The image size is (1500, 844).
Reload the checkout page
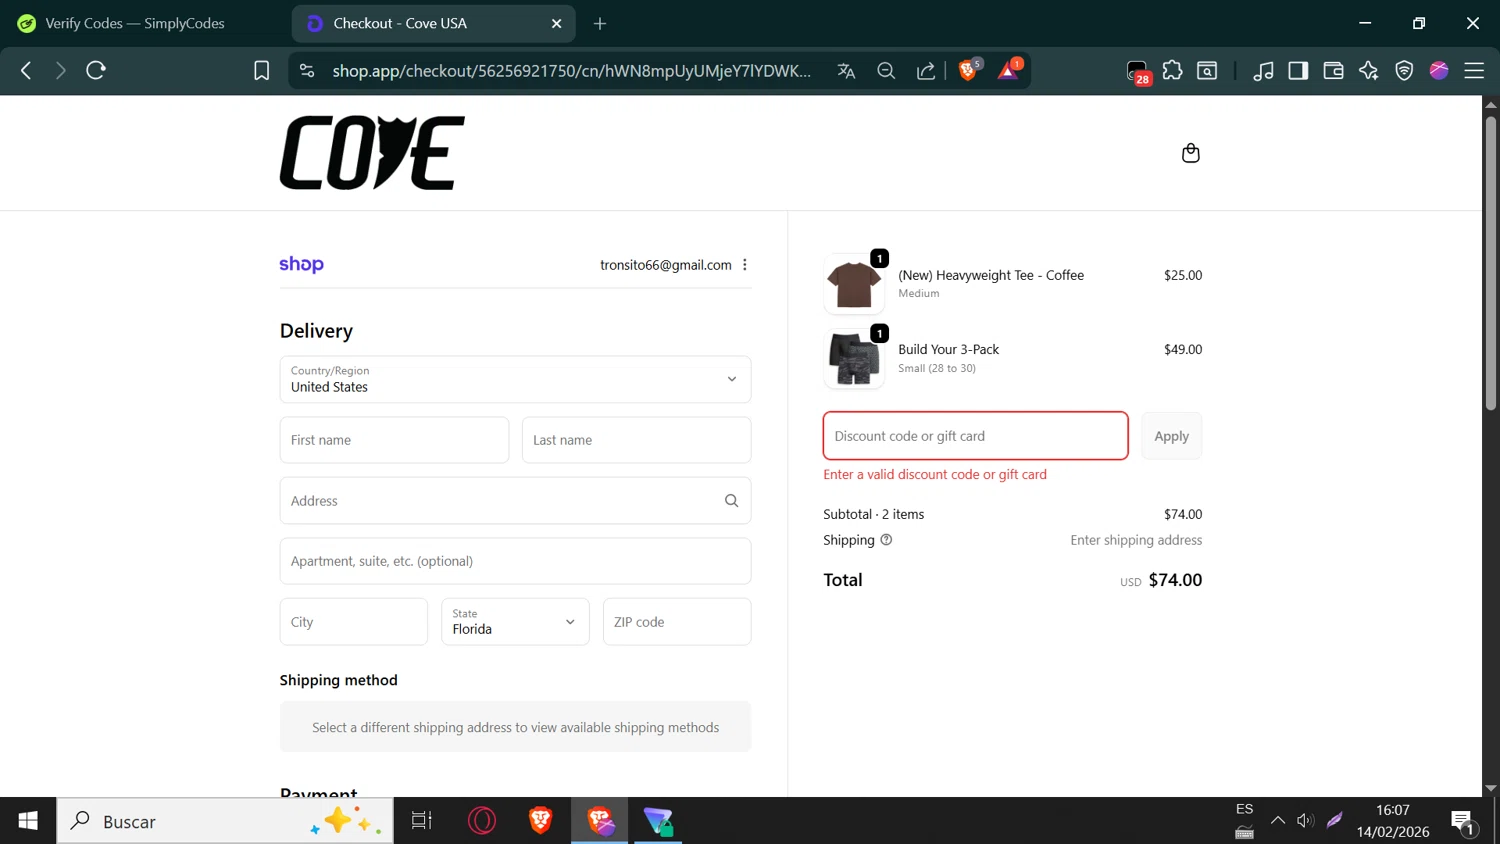[96, 70]
